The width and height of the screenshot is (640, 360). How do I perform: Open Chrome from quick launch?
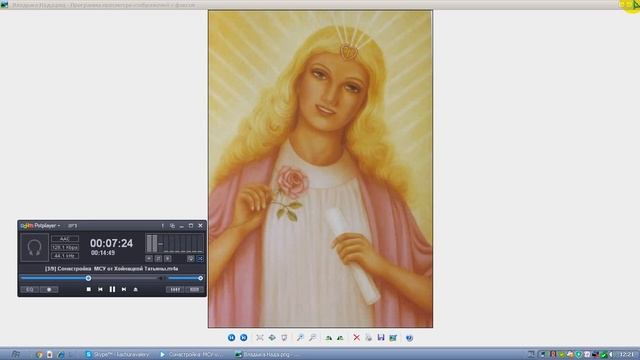click(39, 355)
